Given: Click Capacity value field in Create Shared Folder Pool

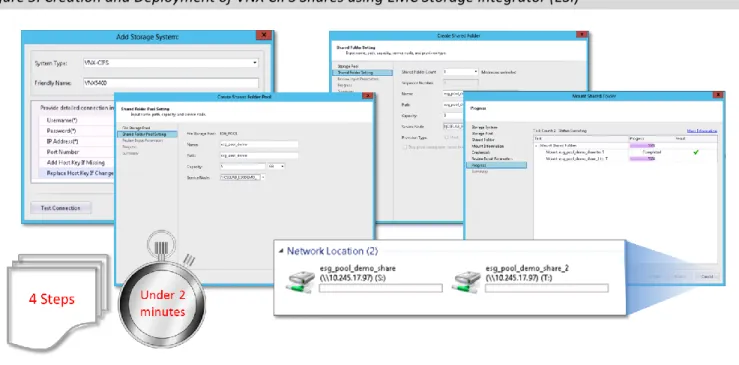Looking at the screenshot, I should (x=242, y=166).
